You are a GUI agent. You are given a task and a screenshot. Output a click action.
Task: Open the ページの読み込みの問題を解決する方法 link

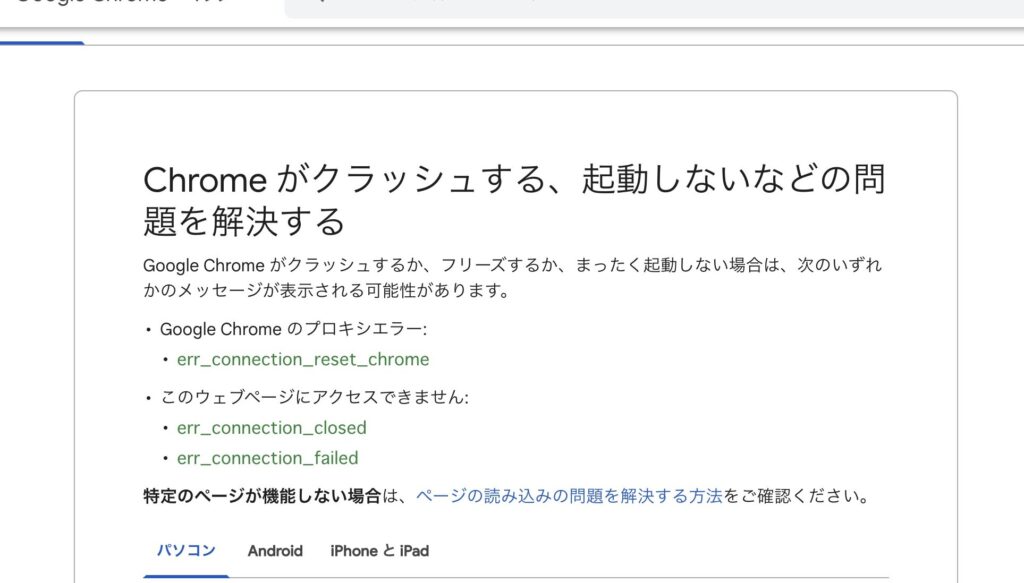[568, 496]
